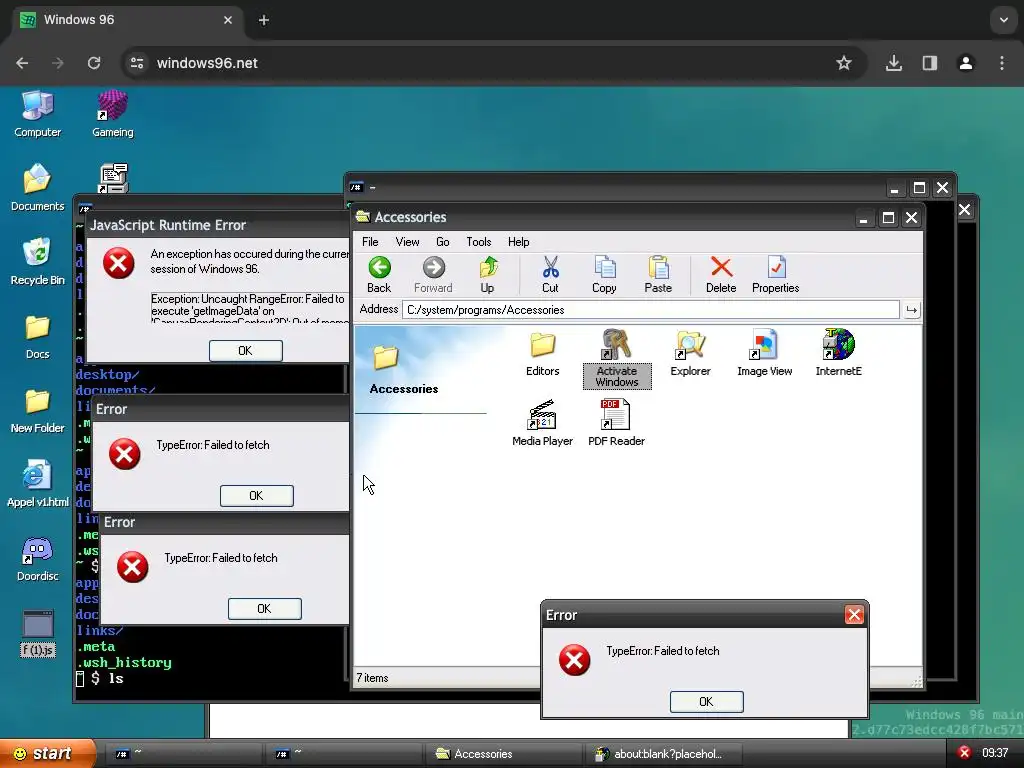Click the .wsh_history entry in terminal

[124, 662]
